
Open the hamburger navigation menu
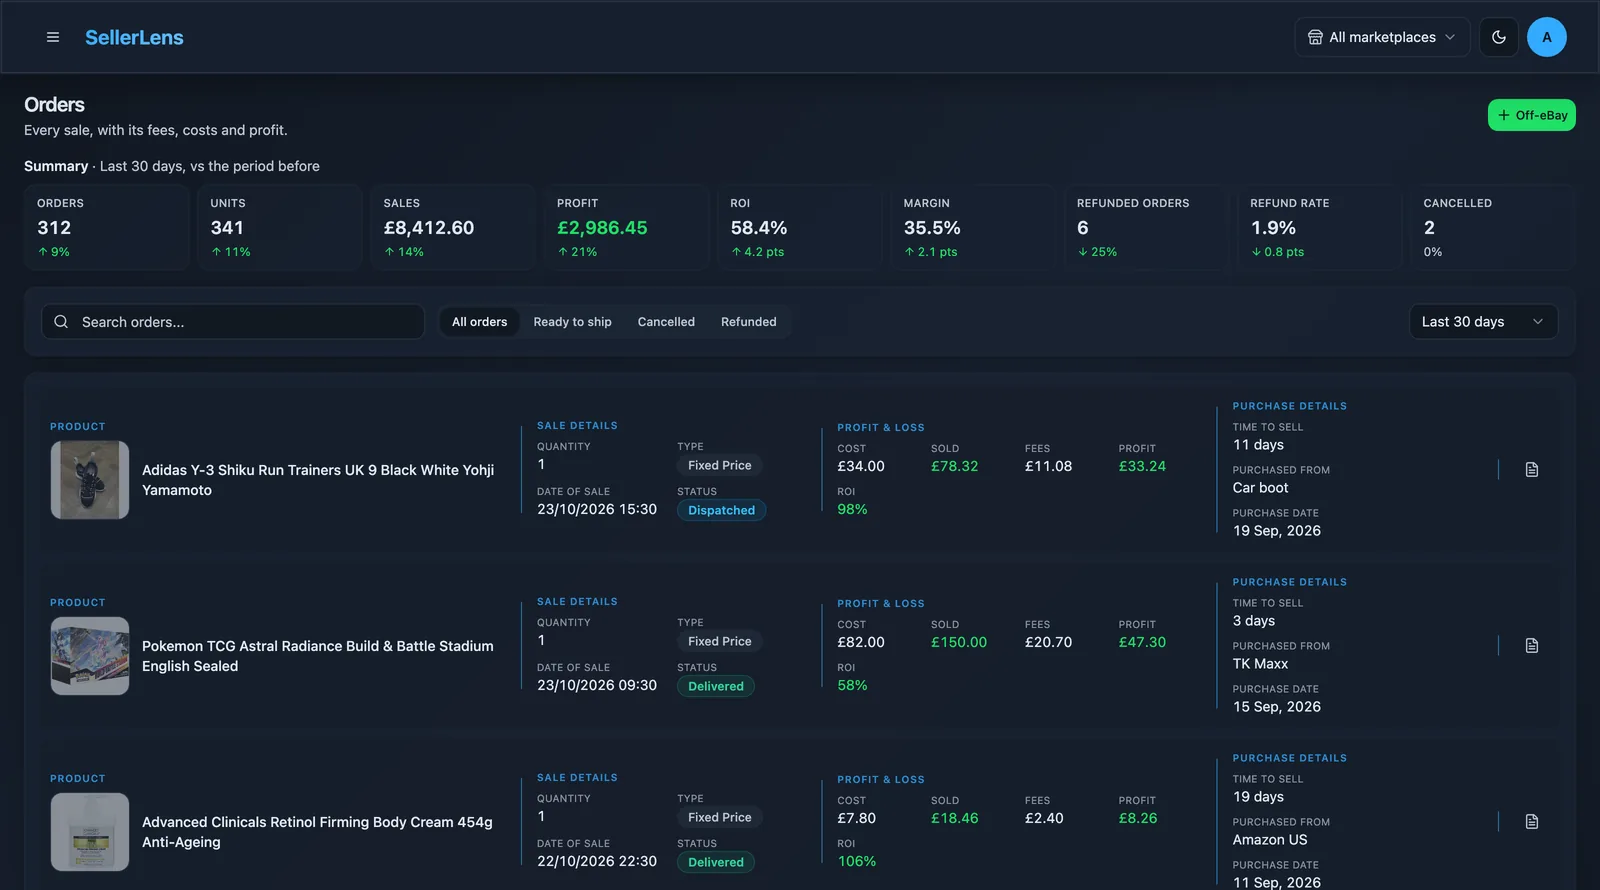click(x=53, y=37)
